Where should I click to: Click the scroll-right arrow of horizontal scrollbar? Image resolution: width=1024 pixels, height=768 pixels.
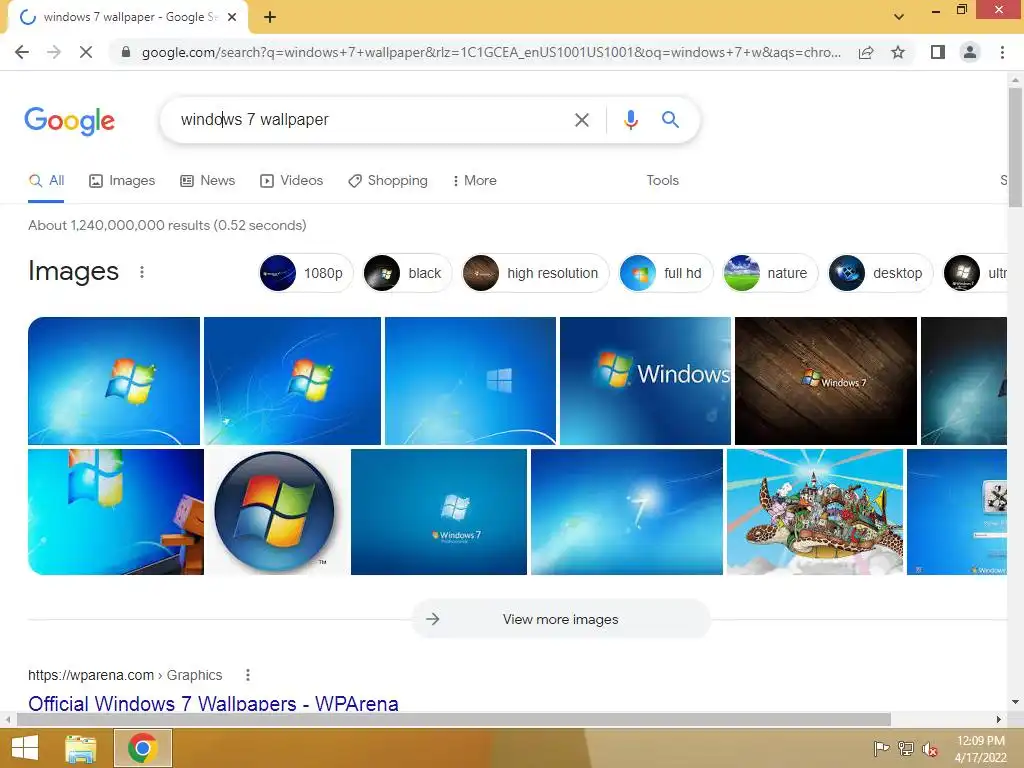999,720
